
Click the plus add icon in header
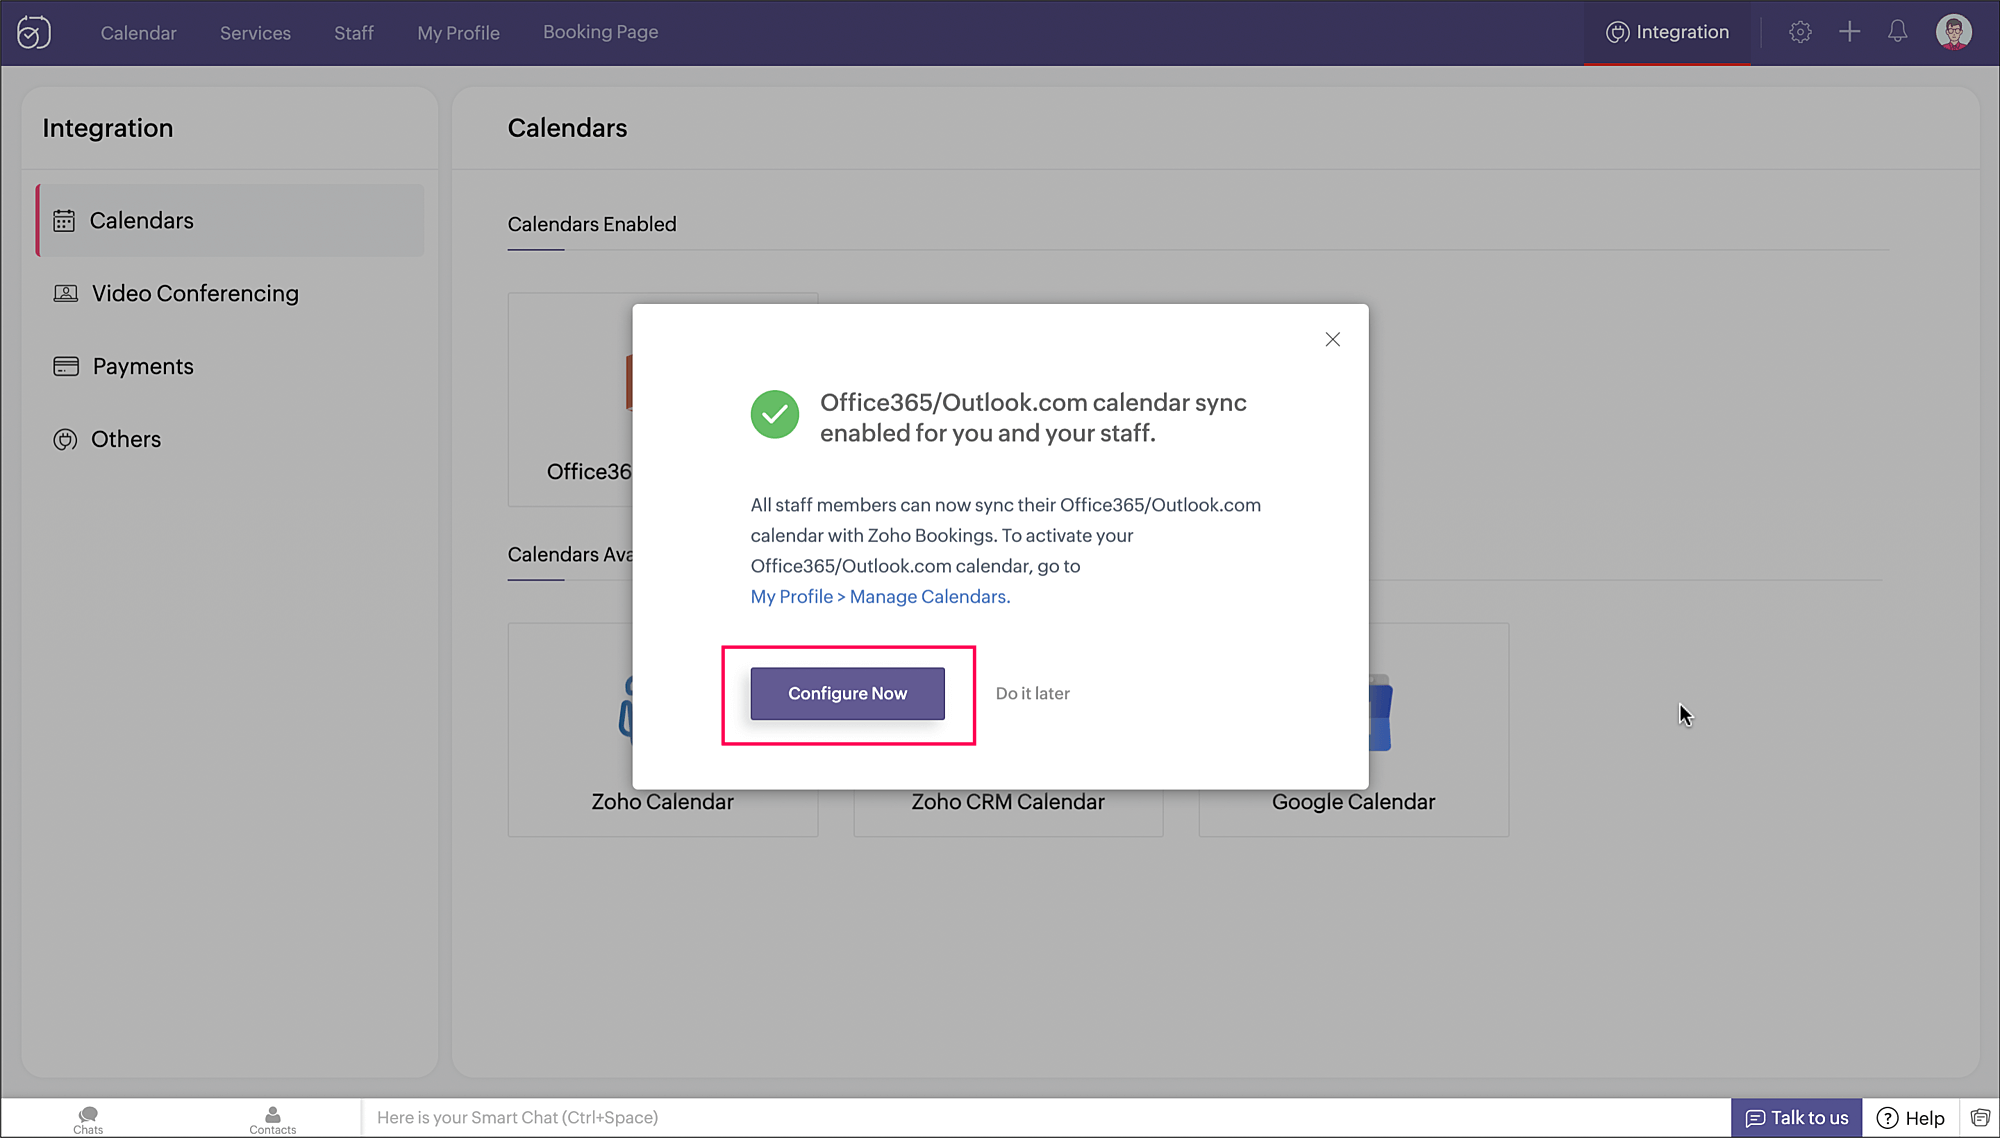coord(1849,32)
